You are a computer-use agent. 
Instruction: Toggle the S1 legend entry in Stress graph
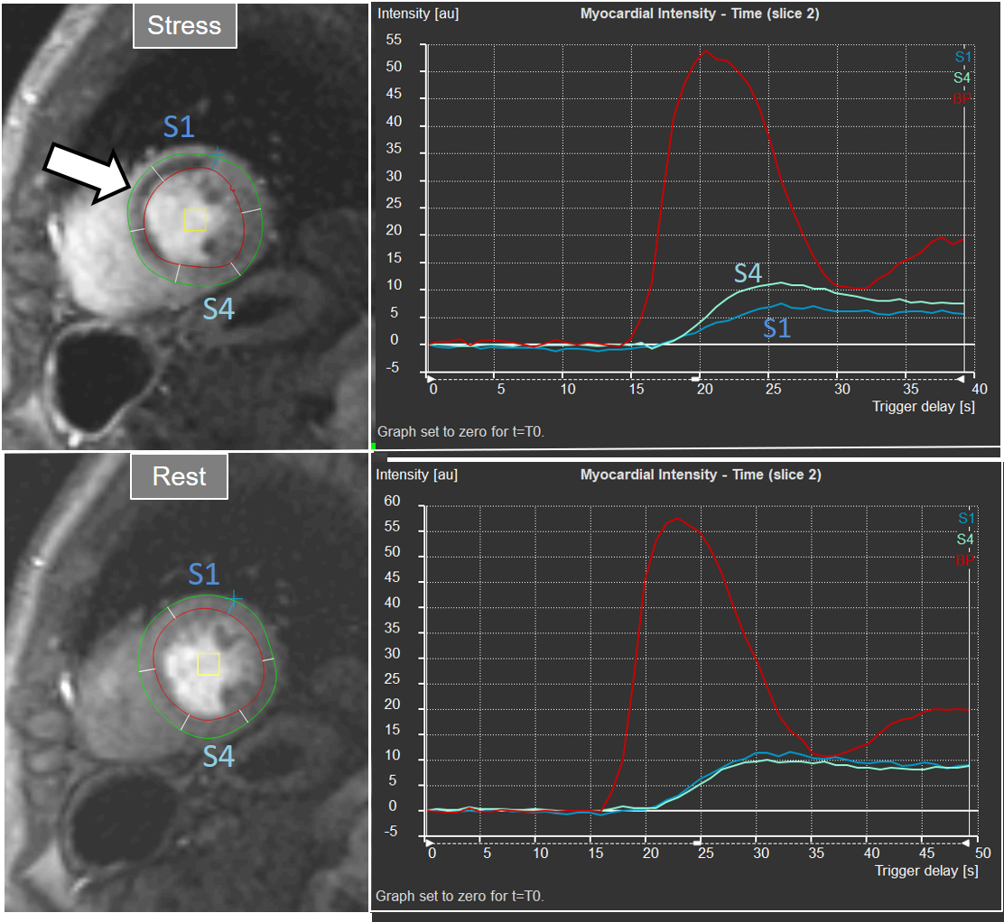pyautogui.click(x=961, y=57)
